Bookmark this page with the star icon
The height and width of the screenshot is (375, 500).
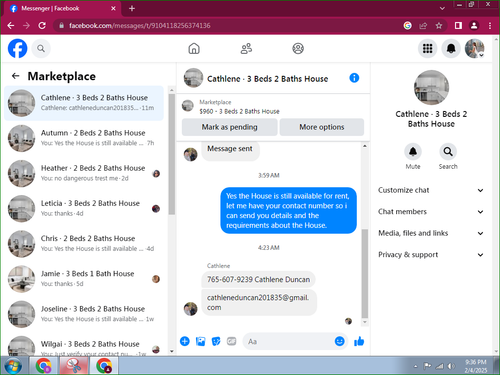pos(439,26)
